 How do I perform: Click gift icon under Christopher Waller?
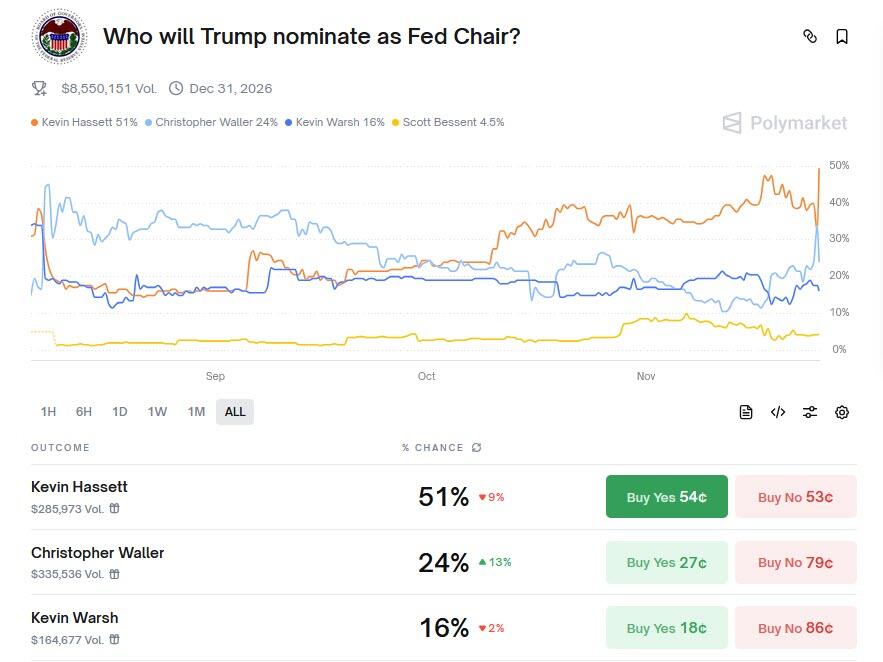coord(115,574)
